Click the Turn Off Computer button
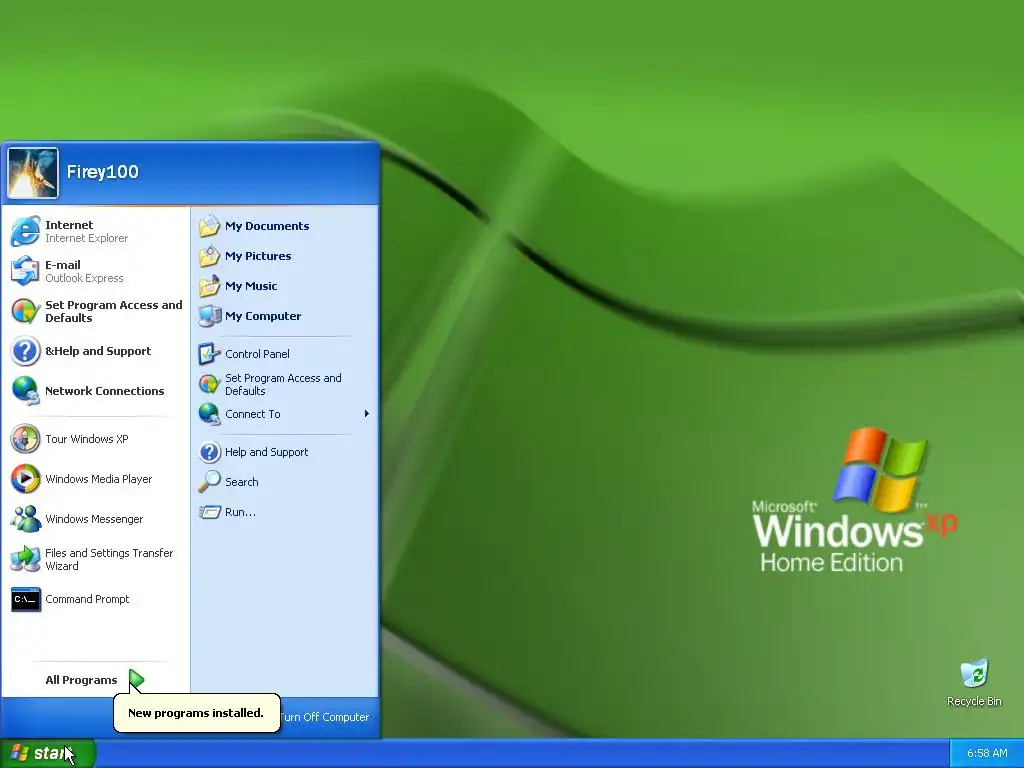The image size is (1024, 768). (x=325, y=717)
